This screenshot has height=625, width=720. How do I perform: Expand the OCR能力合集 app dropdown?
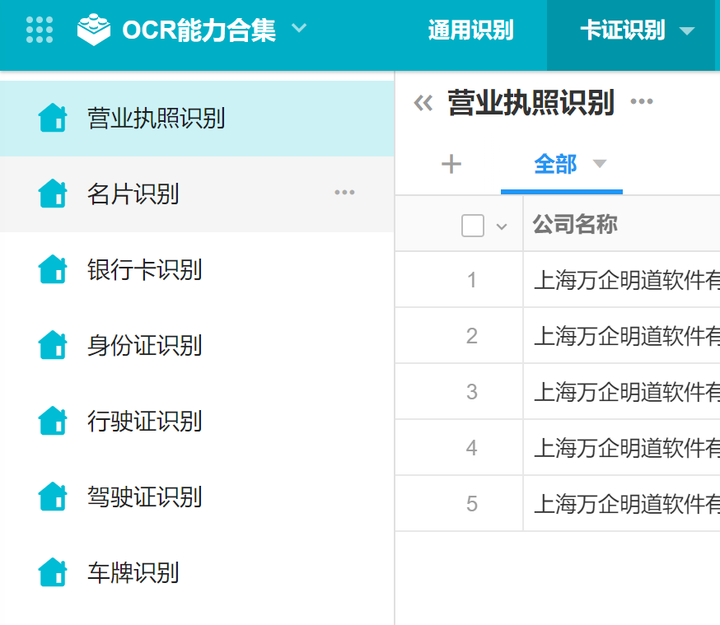[x=299, y=29]
